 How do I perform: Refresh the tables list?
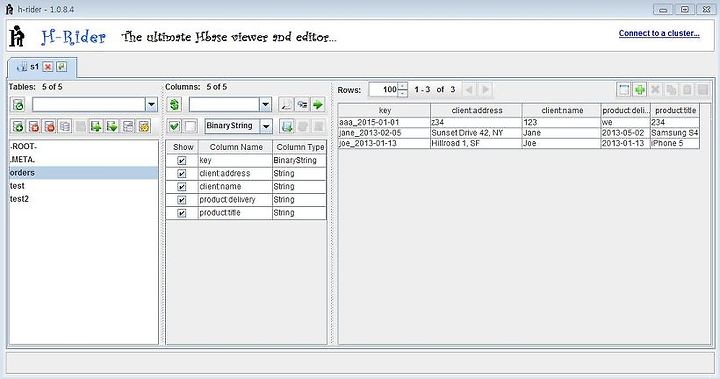[18, 105]
